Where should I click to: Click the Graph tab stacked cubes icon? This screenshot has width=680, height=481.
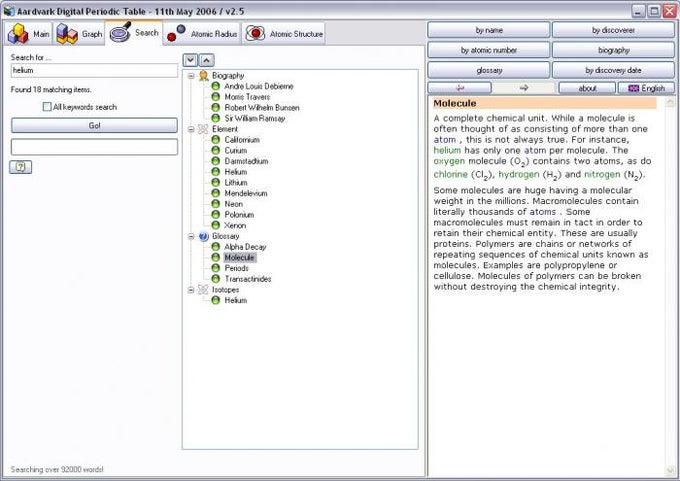(x=67, y=34)
